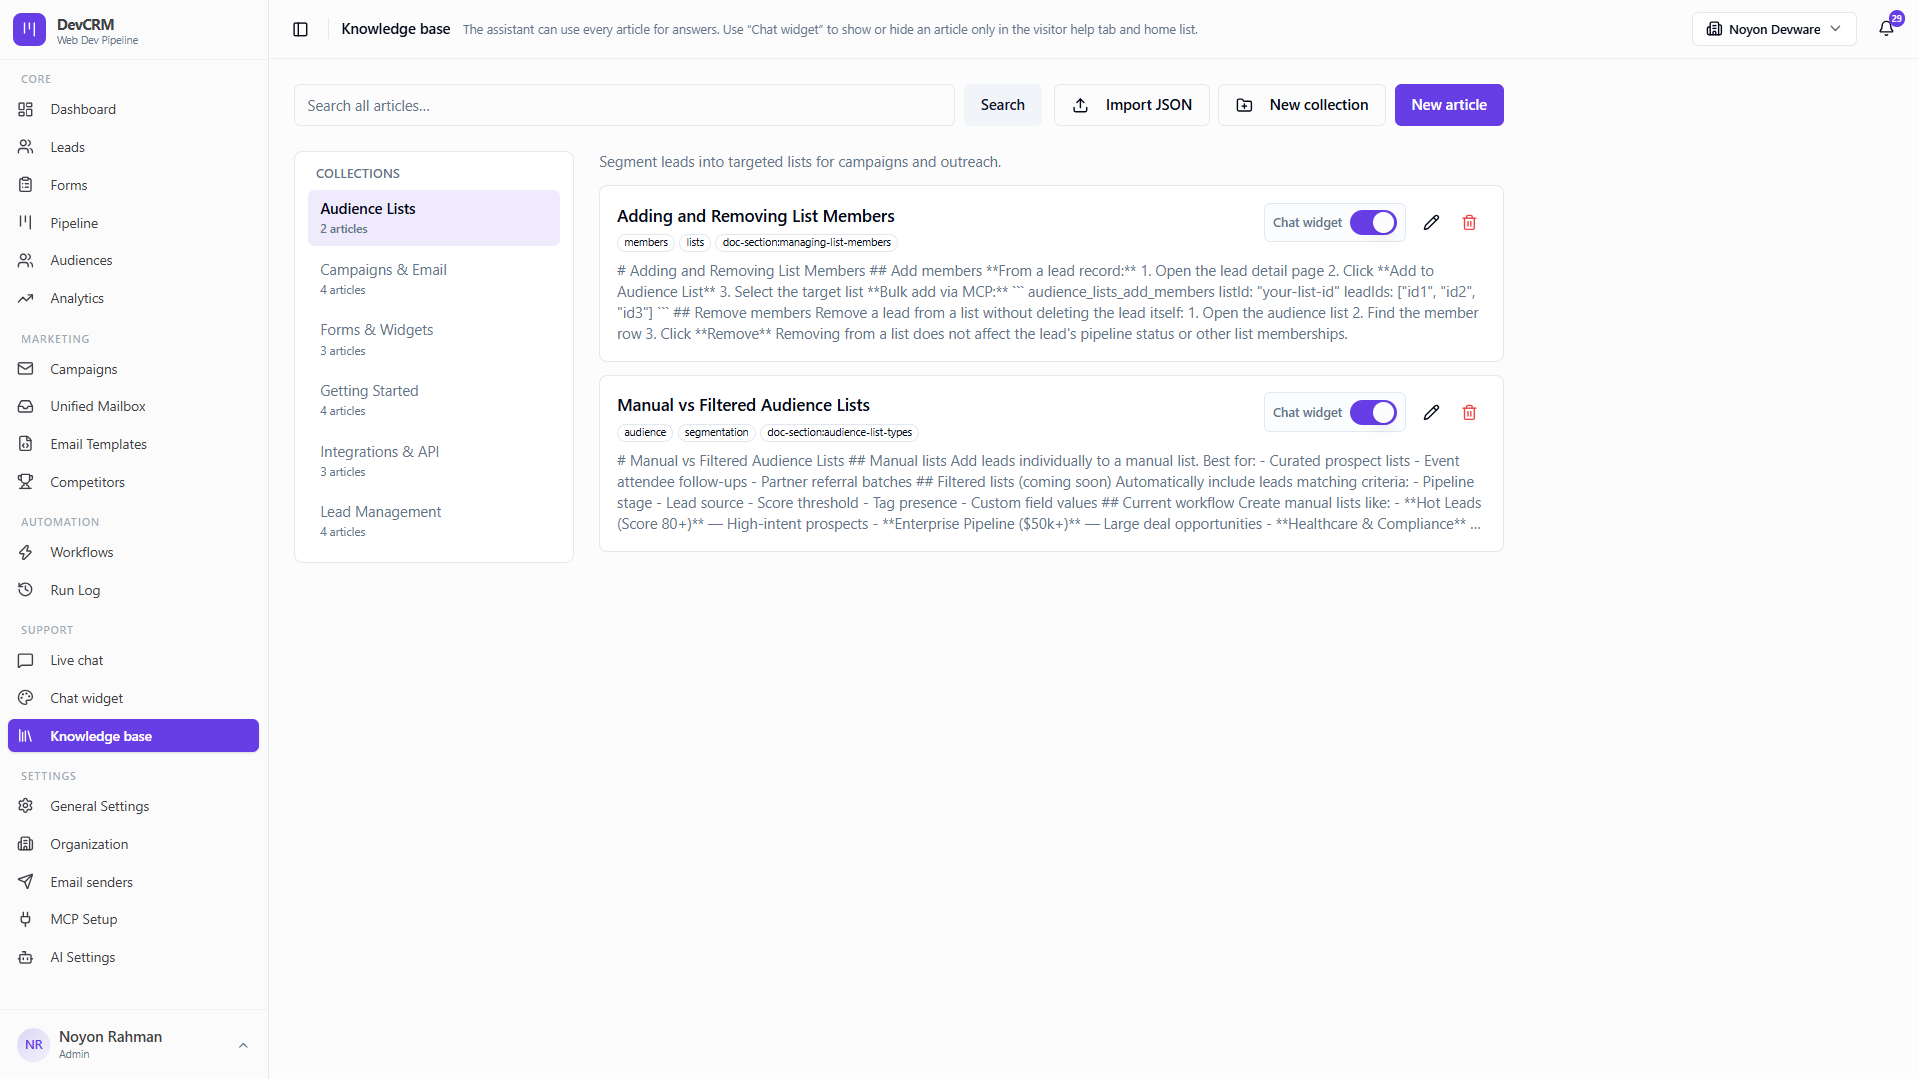This screenshot has width=1919, height=1079.
Task: Select Lead Management collection
Action: [x=433, y=521]
